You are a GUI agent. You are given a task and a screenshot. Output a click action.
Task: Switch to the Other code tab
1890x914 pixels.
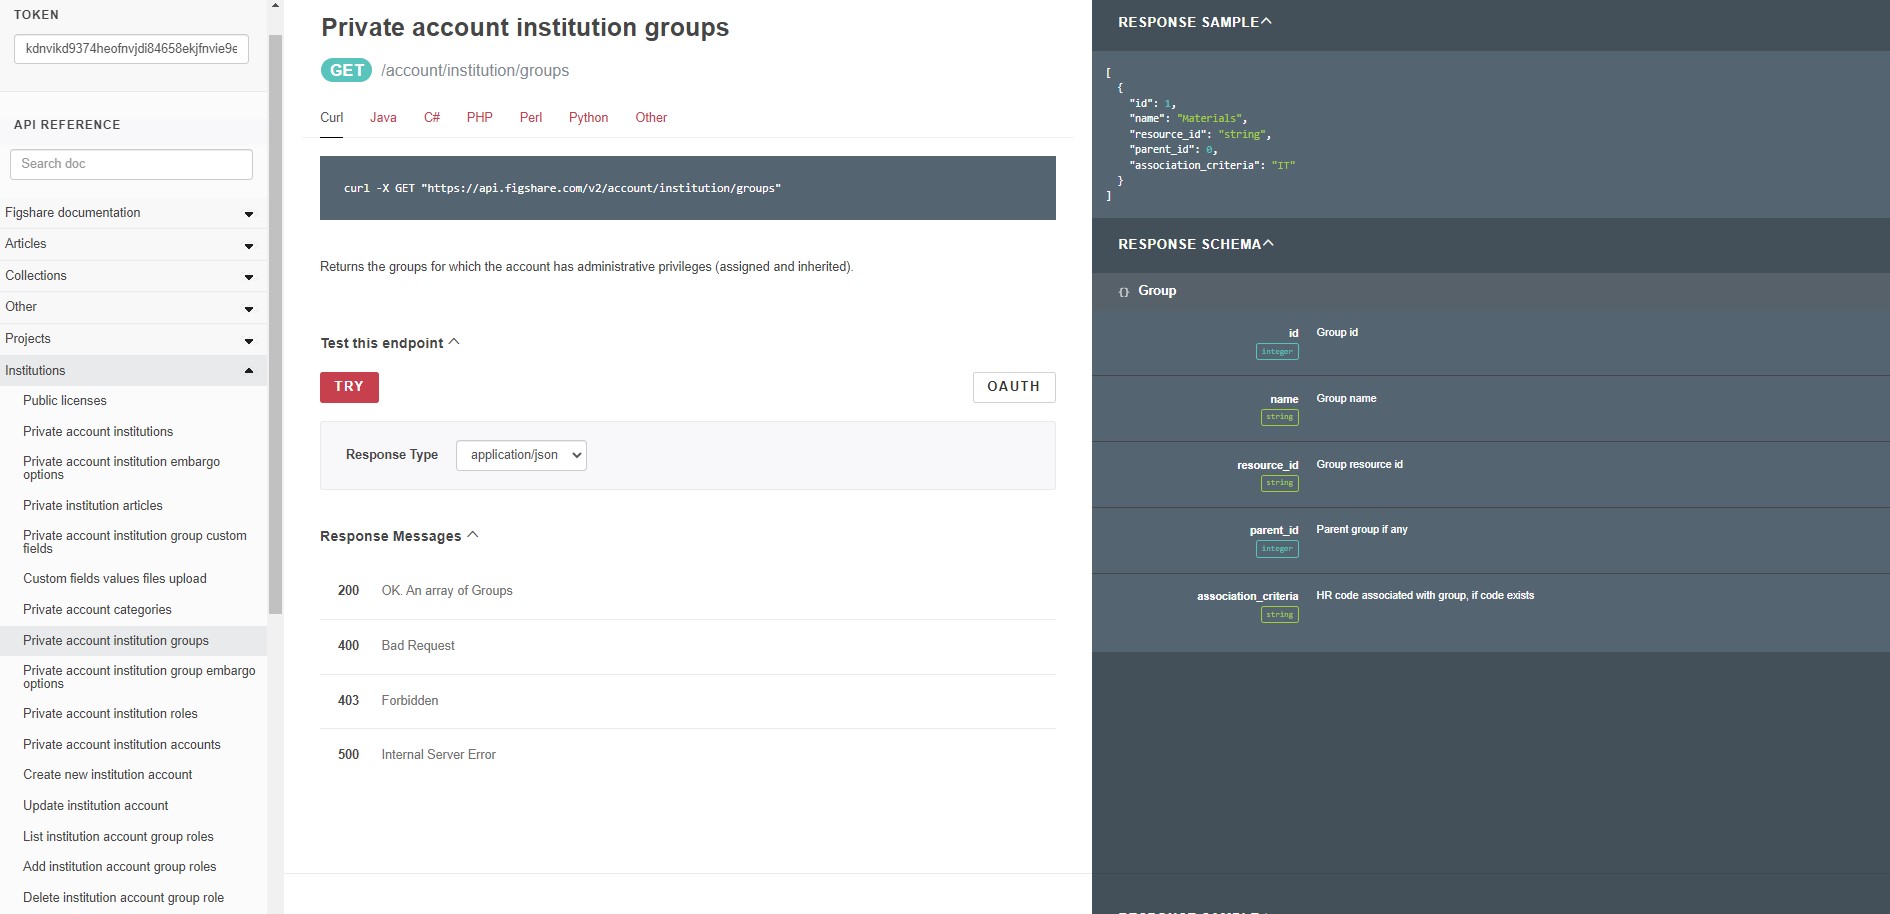pyautogui.click(x=651, y=118)
